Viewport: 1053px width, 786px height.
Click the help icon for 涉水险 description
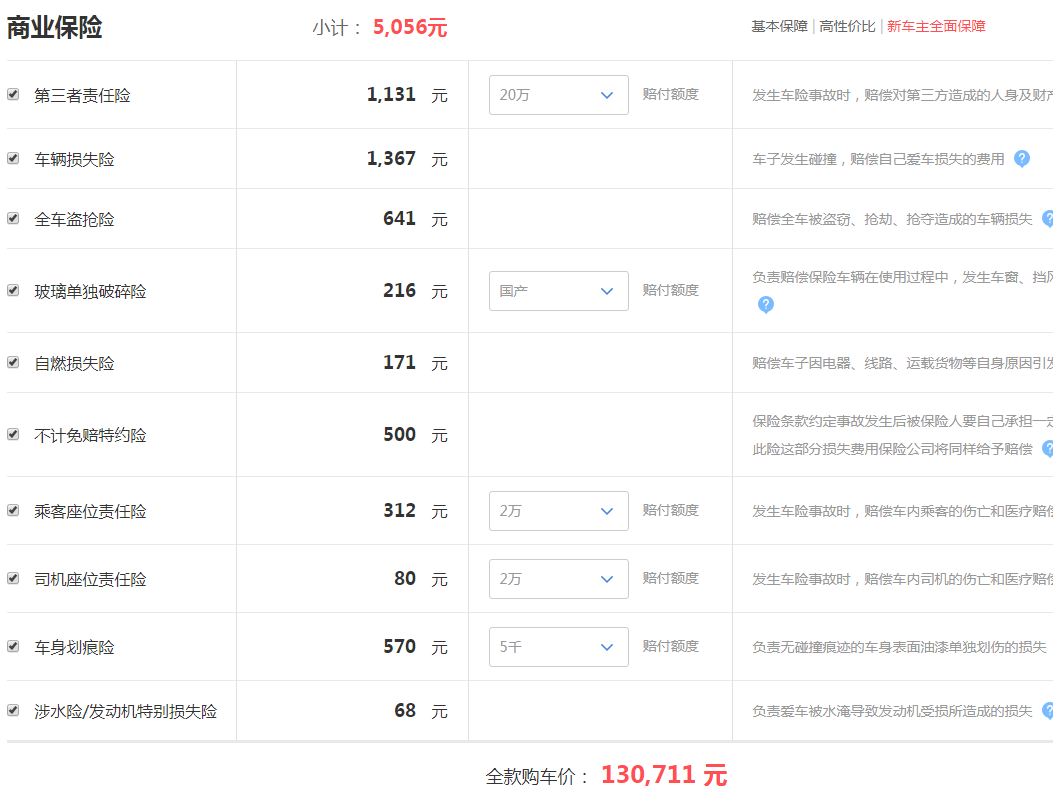[x=1048, y=711]
